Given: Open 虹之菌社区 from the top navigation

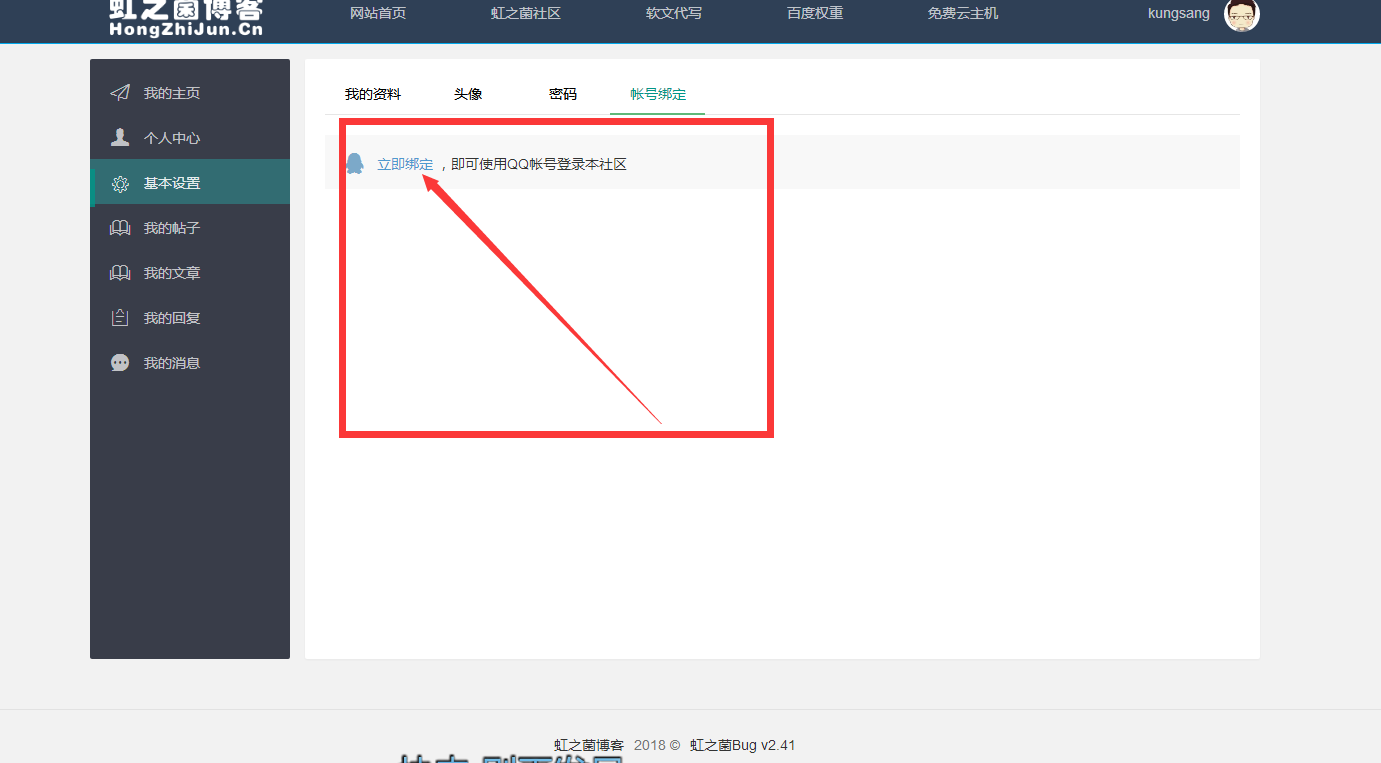Looking at the screenshot, I should [526, 14].
